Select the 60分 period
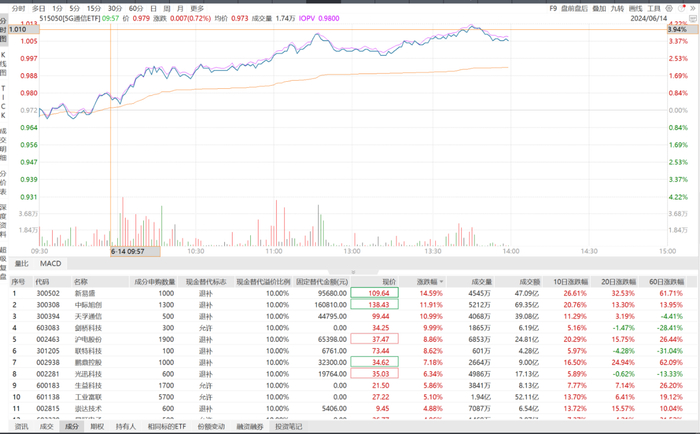This screenshot has height=434, width=700. pos(136,8)
